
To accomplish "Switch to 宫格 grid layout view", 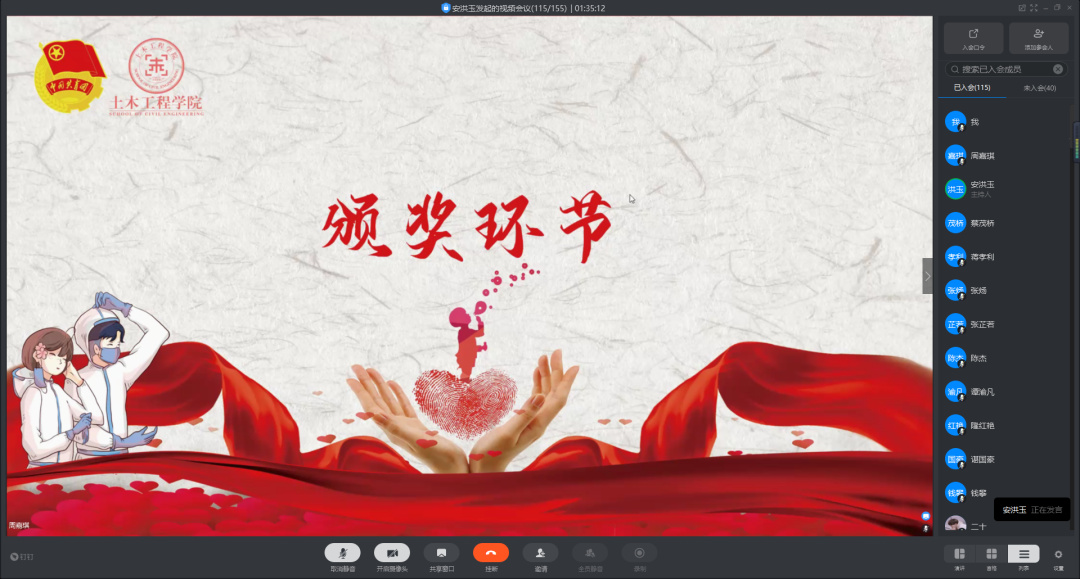I will click(x=991, y=554).
